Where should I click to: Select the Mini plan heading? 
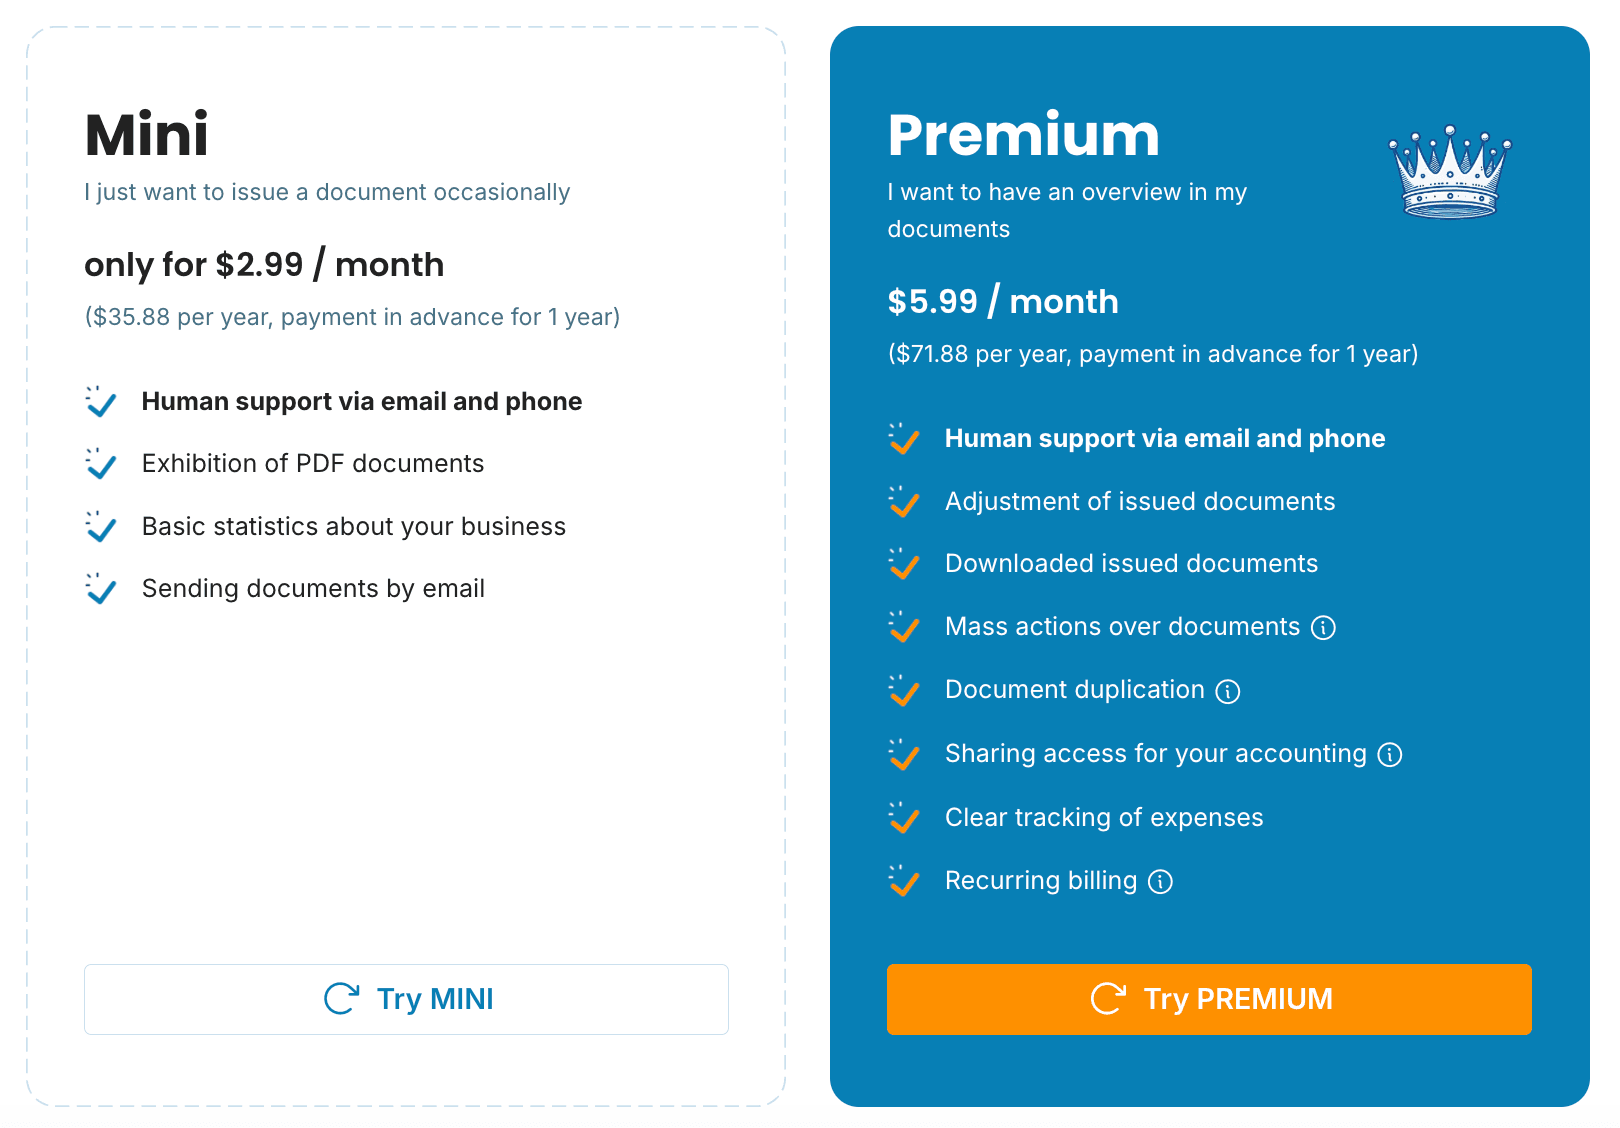point(147,135)
